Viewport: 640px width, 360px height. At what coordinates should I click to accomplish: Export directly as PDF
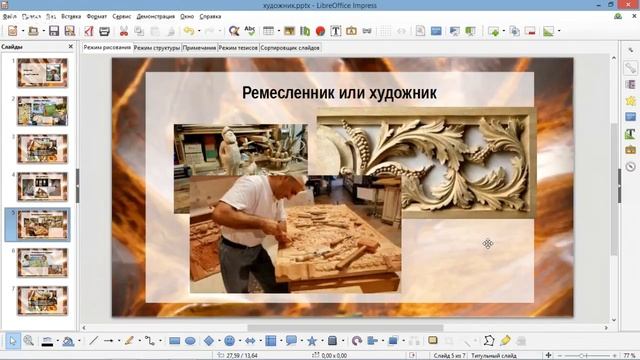tap(89, 31)
